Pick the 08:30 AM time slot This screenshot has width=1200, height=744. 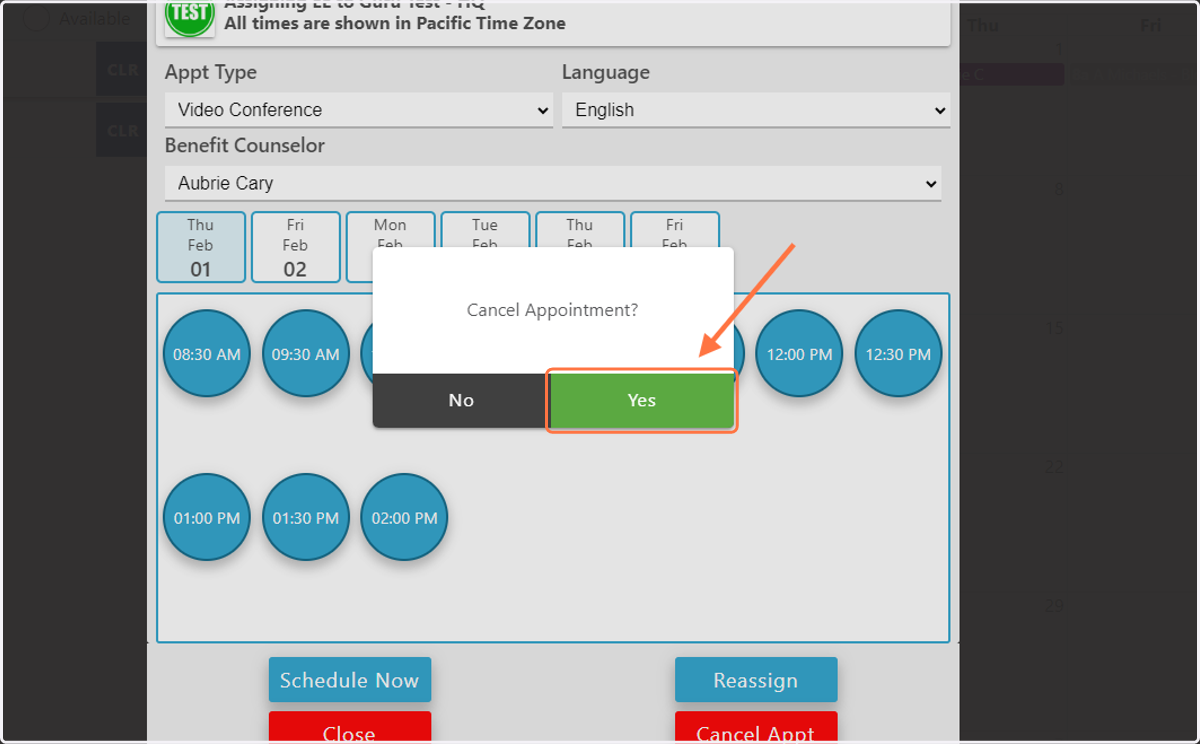207,354
